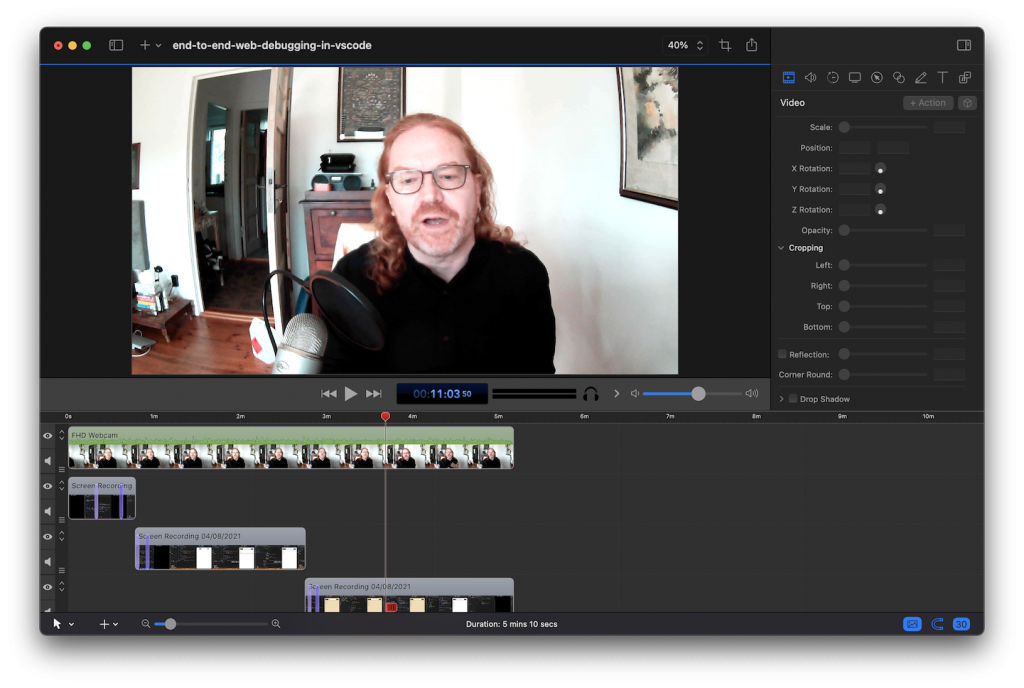Hide the fourth track with the eye

tap(48, 587)
